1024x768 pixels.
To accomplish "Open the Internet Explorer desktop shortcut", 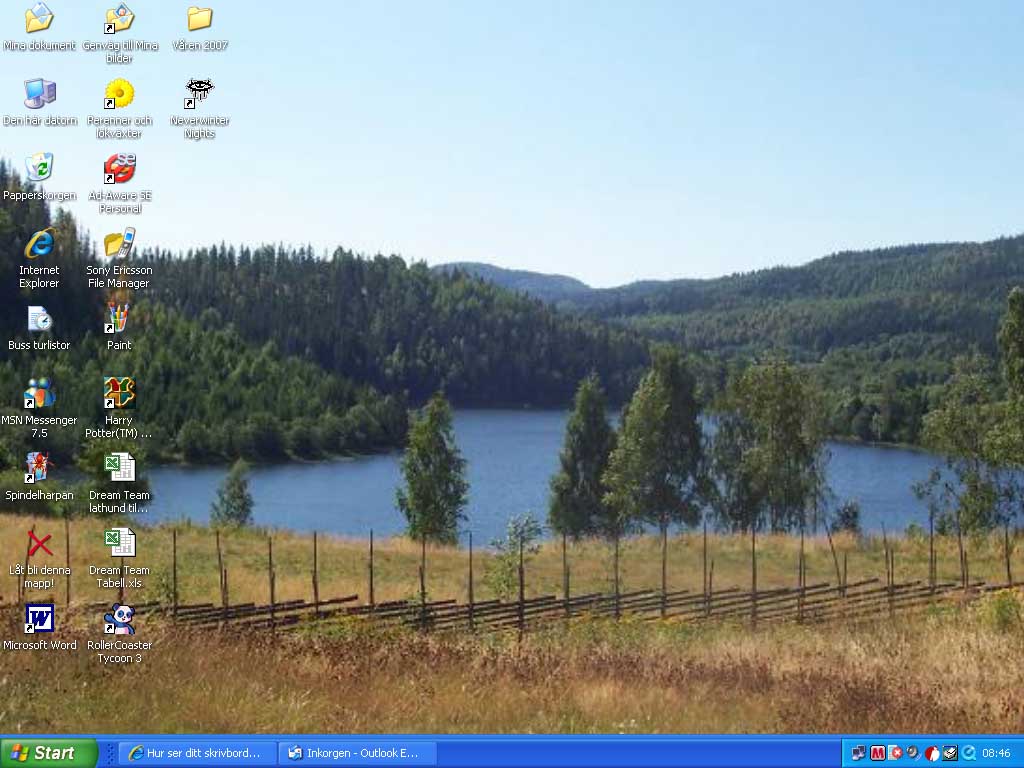I will click(39, 243).
